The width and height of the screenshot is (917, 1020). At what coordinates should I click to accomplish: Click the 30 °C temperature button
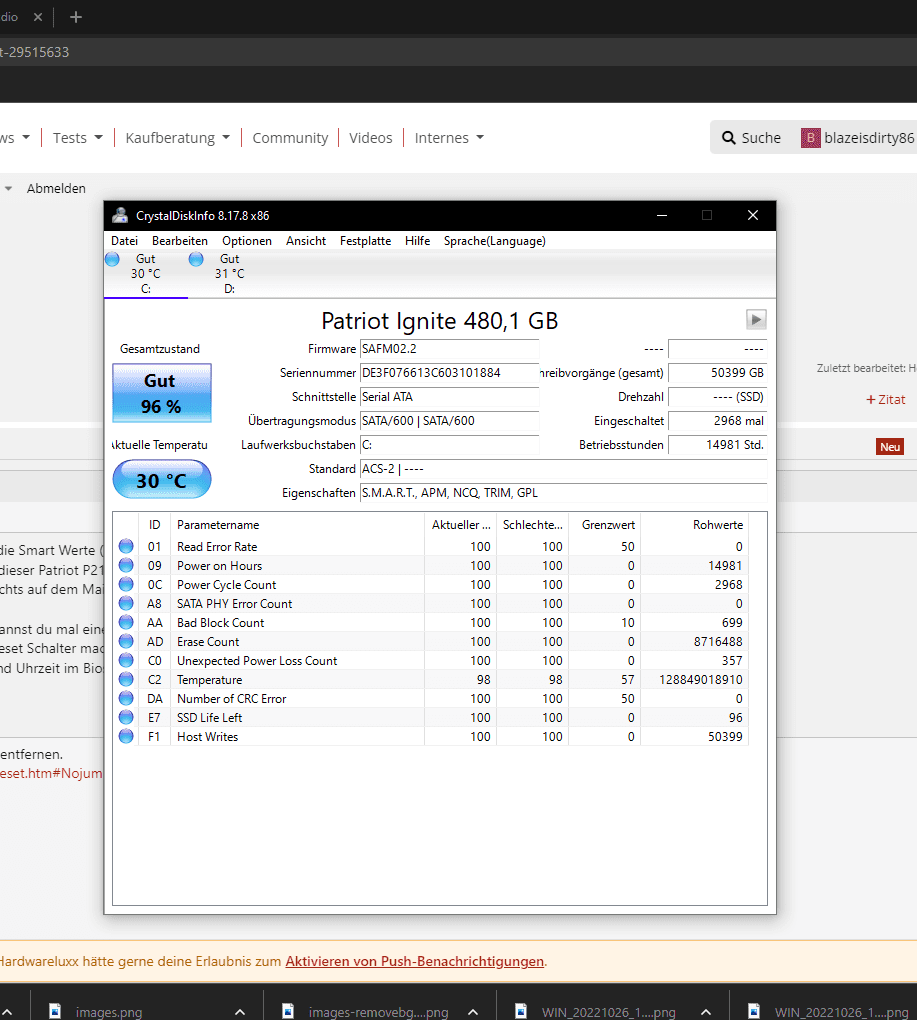162,479
